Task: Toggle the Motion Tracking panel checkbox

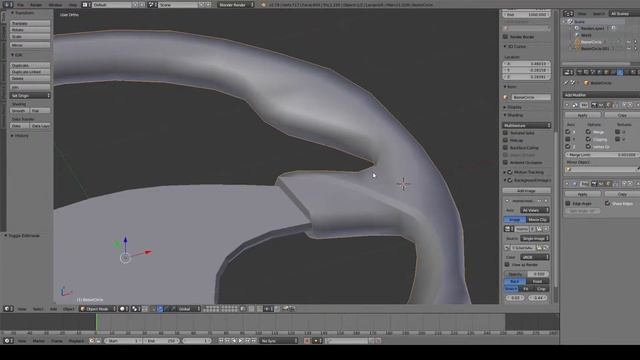Action: pyautogui.click(x=510, y=172)
